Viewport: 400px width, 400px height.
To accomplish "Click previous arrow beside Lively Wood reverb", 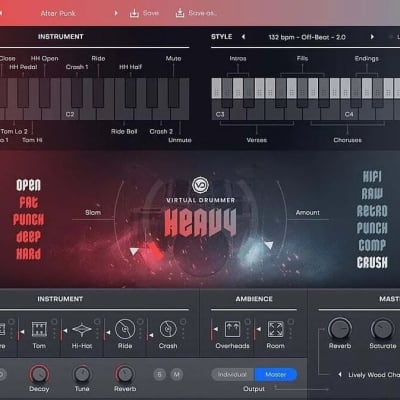I will click(339, 375).
